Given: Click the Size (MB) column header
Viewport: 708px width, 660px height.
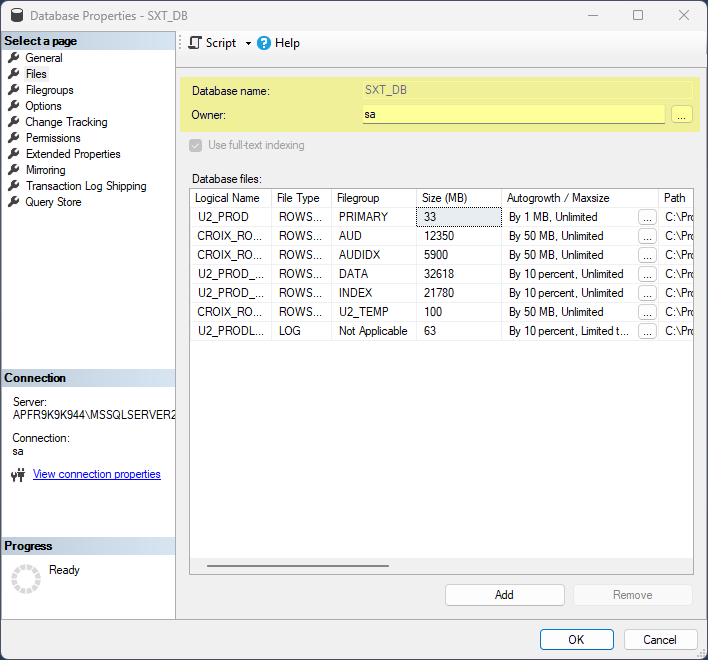Looking at the screenshot, I should coord(445,198).
